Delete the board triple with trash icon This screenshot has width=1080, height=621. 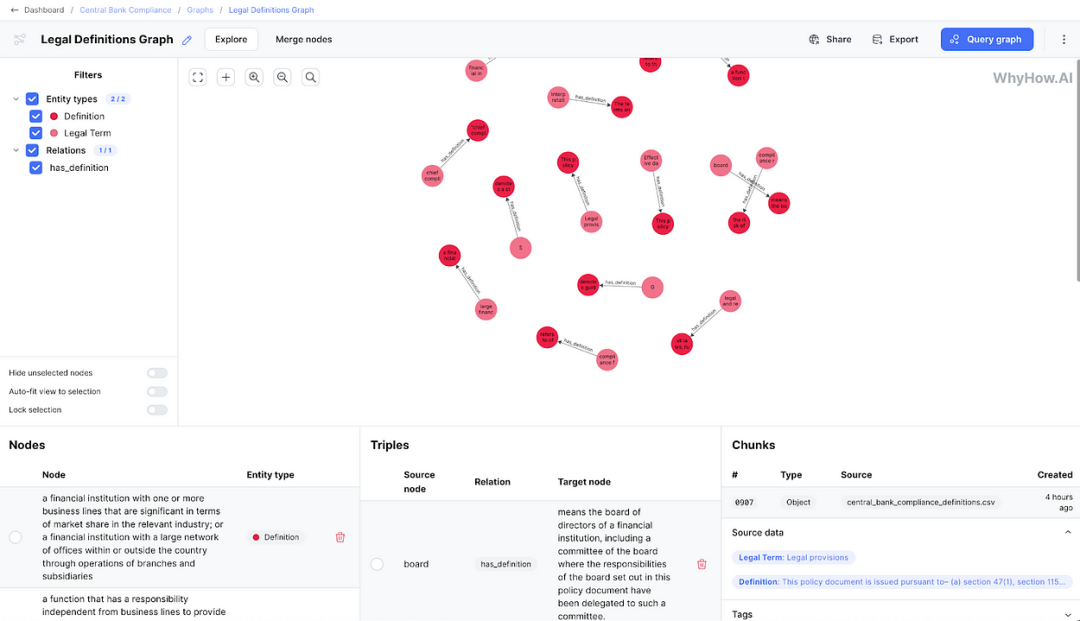tap(701, 564)
